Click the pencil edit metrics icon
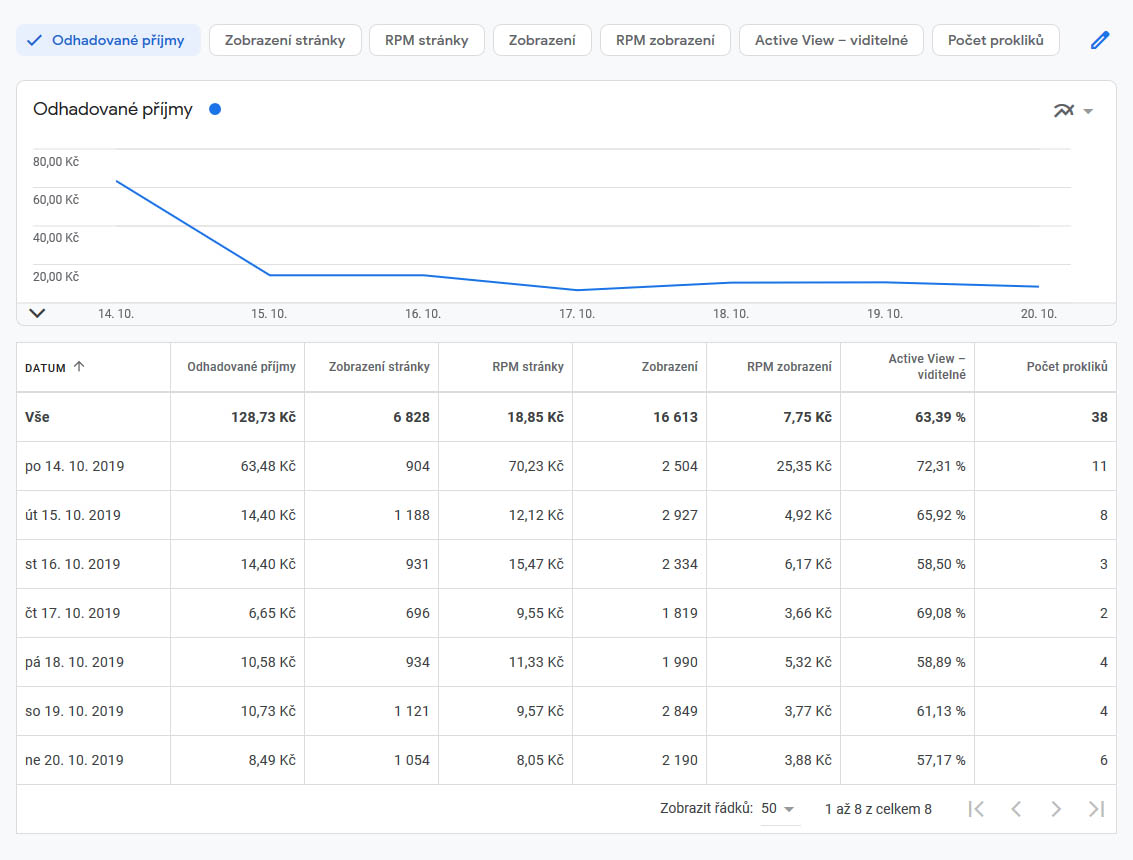 1100,40
